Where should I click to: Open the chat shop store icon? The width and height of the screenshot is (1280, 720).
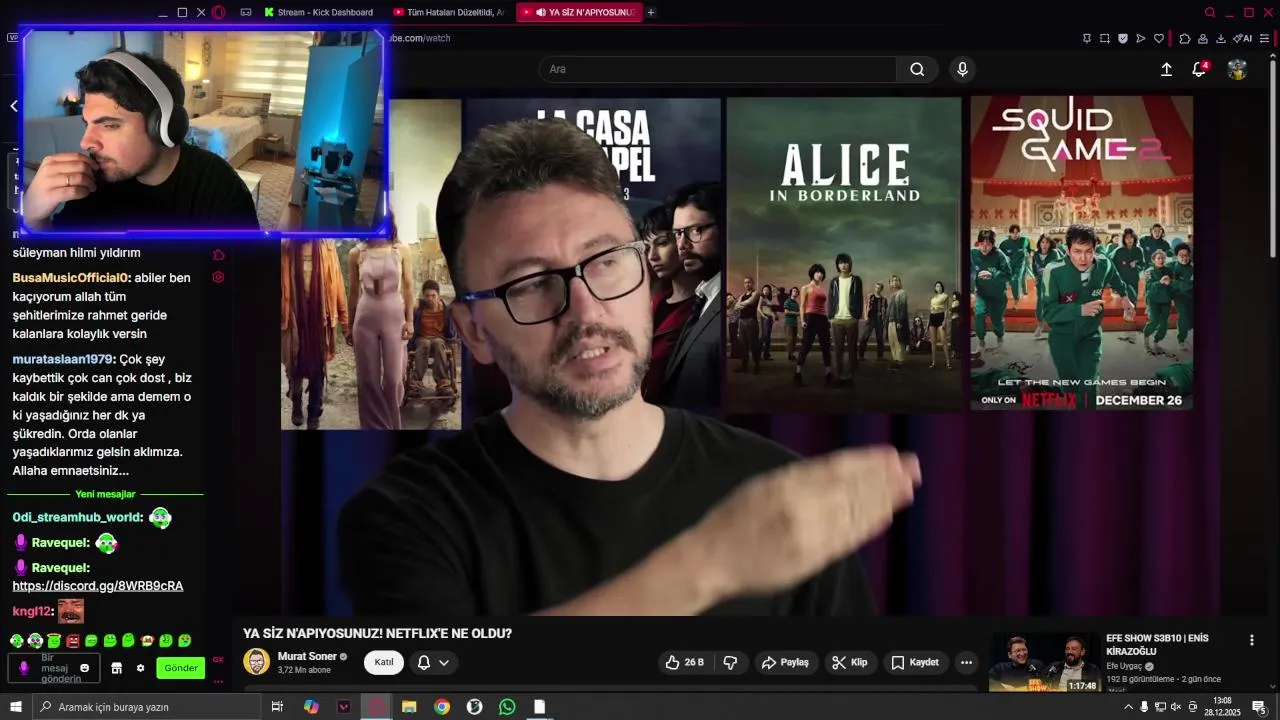click(x=116, y=668)
